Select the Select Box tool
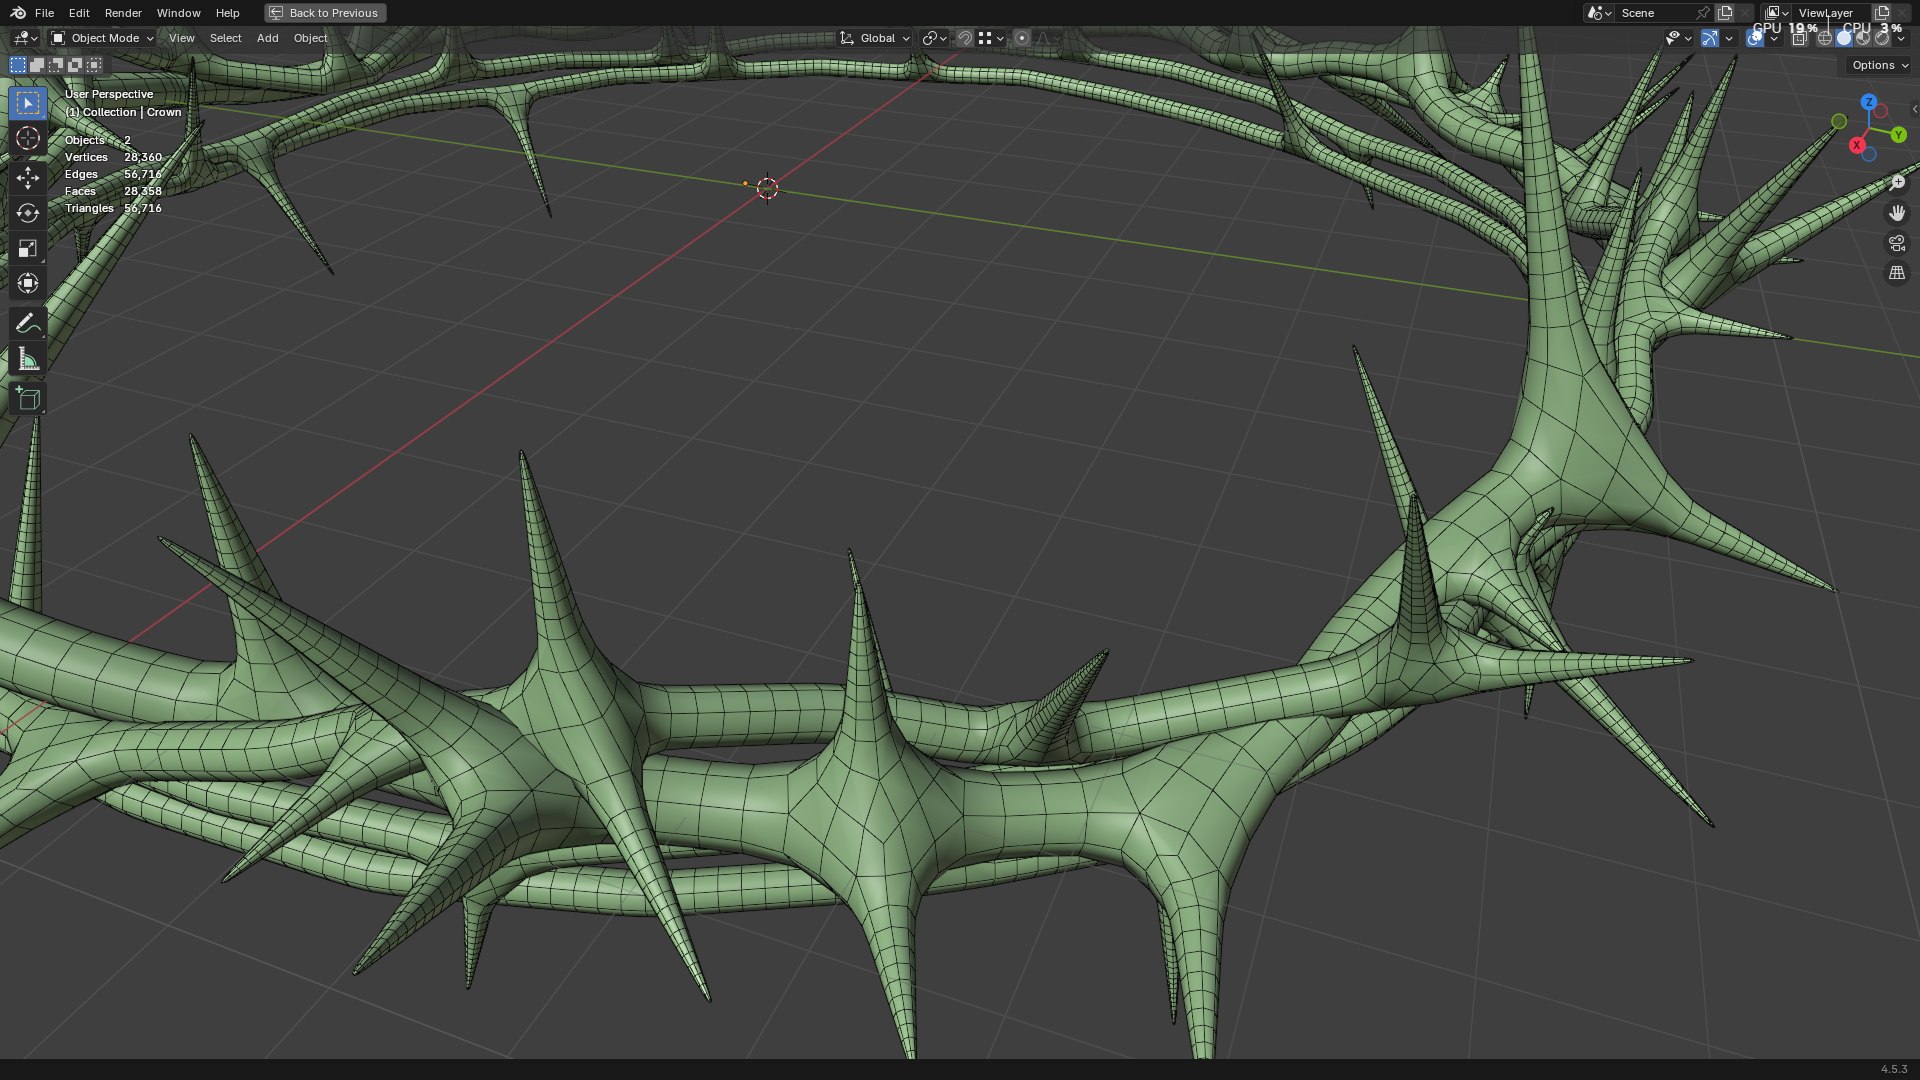The image size is (1920, 1080). [28, 103]
